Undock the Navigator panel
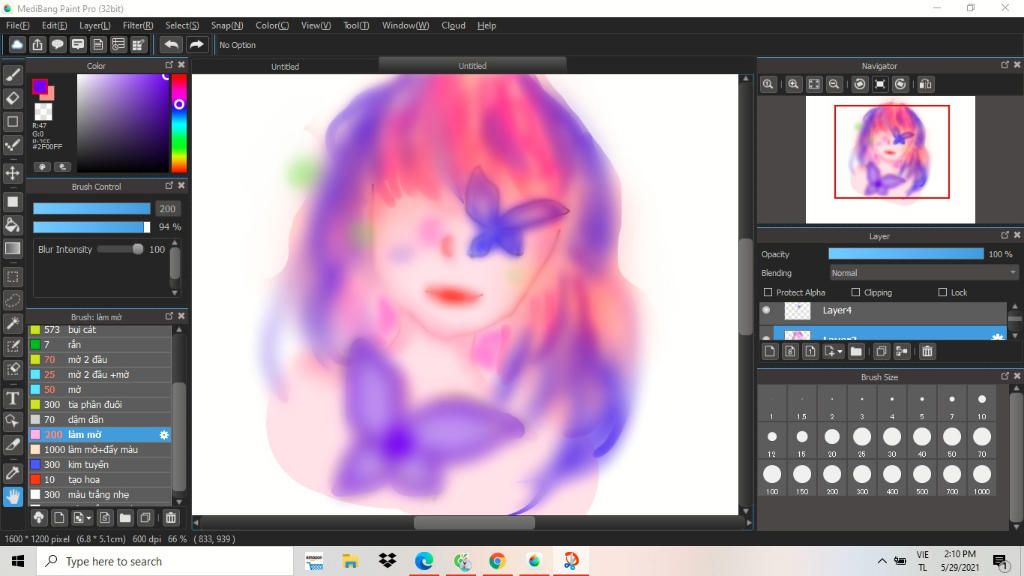 pyautogui.click(x=1004, y=65)
